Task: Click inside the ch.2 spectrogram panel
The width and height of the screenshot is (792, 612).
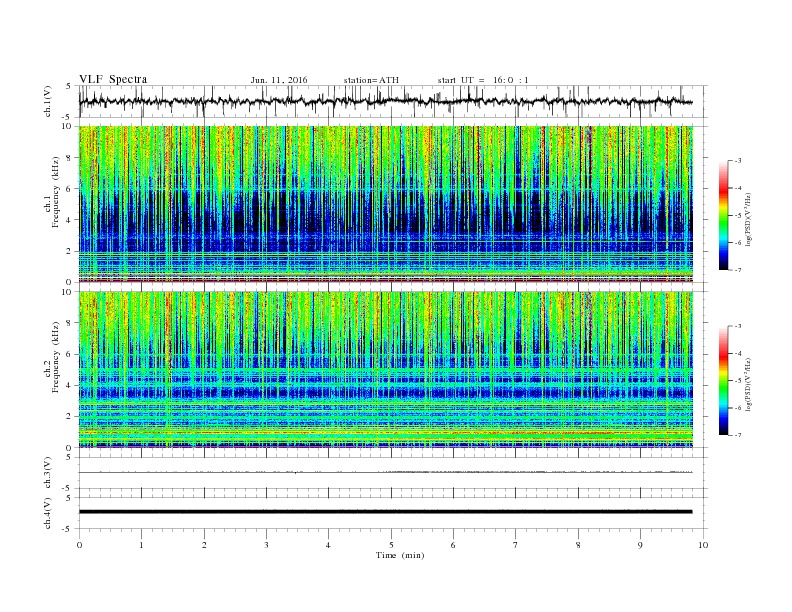Action: (x=386, y=369)
